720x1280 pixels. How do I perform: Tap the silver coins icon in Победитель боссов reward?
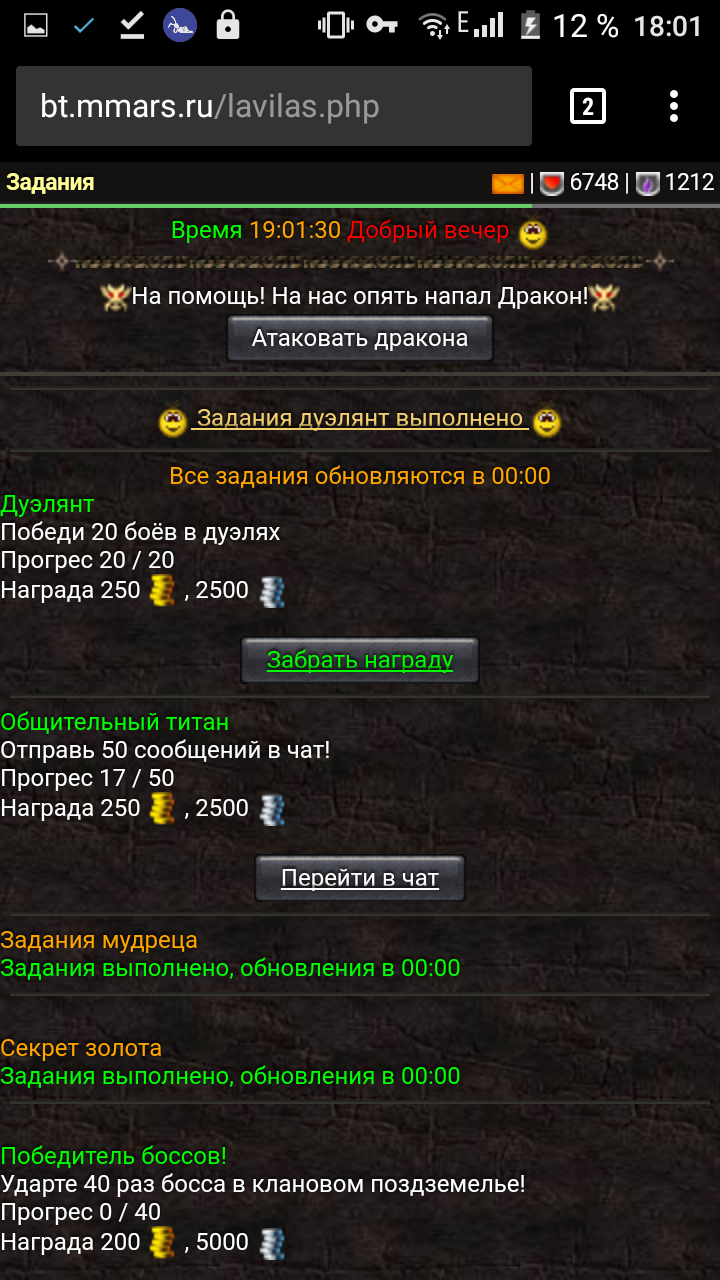[x=272, y=1243]
